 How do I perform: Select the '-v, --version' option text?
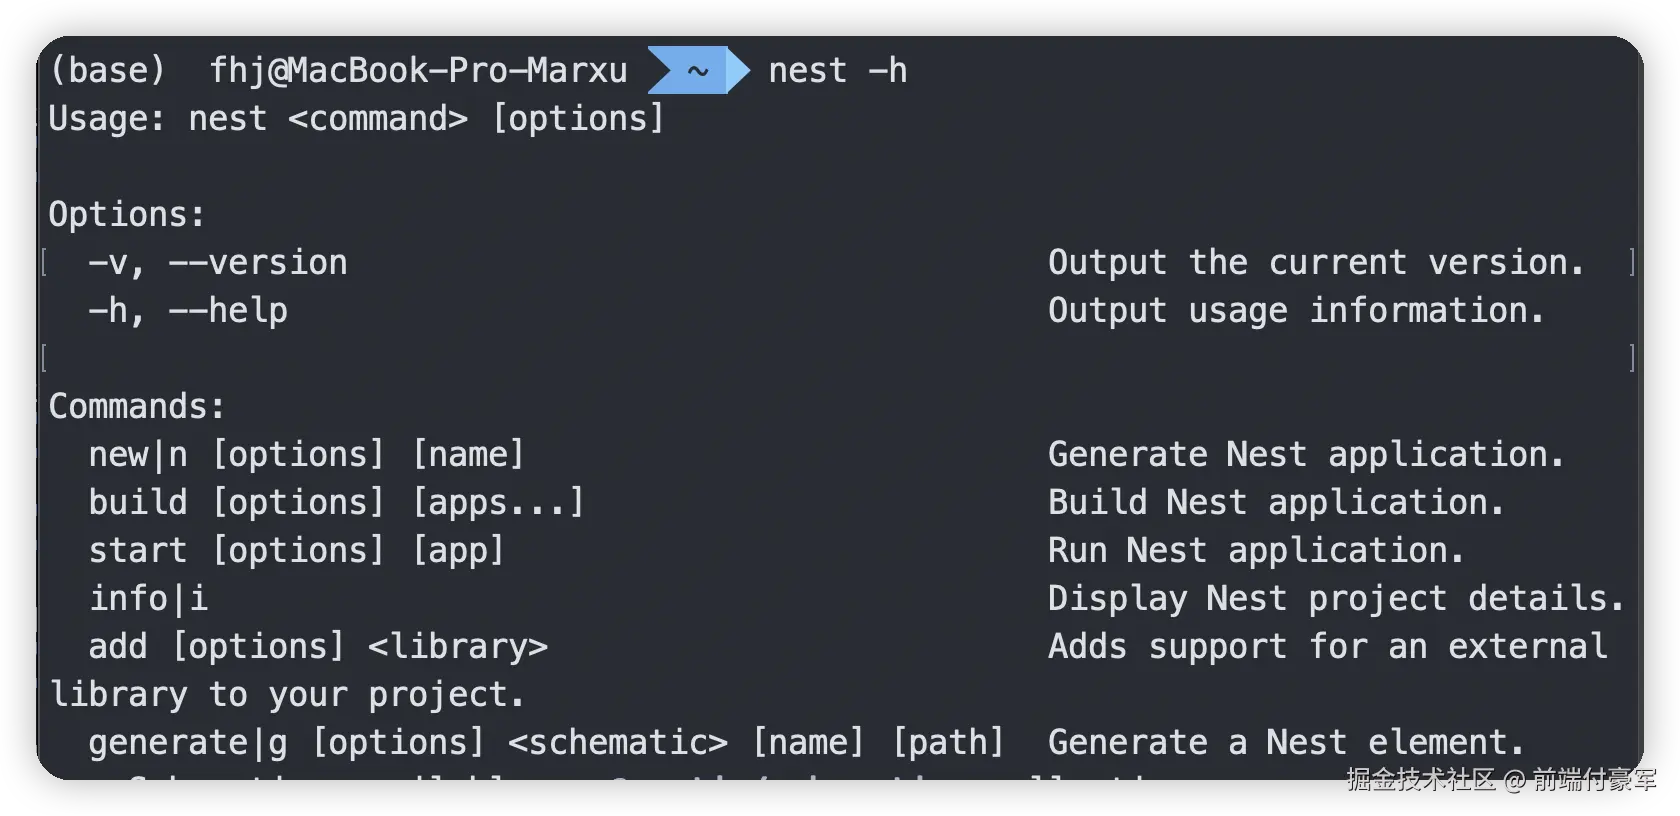pos(217,263)
